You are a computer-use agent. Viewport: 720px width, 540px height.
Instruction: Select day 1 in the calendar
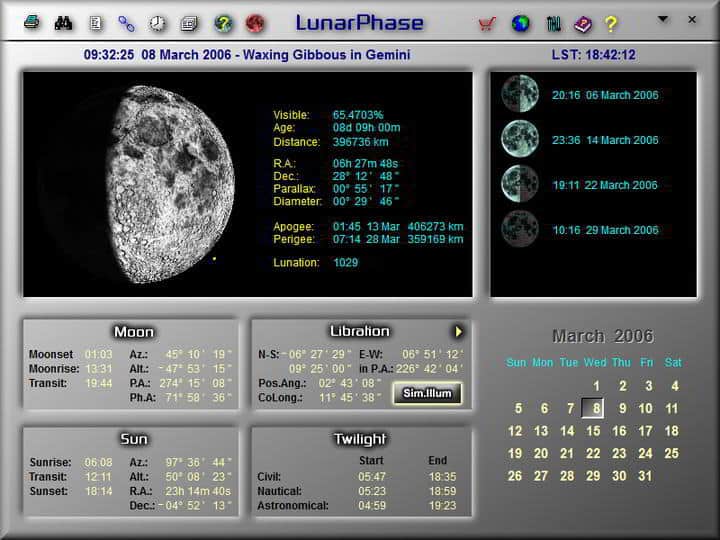pyautogui.click(x=596, y=386)
